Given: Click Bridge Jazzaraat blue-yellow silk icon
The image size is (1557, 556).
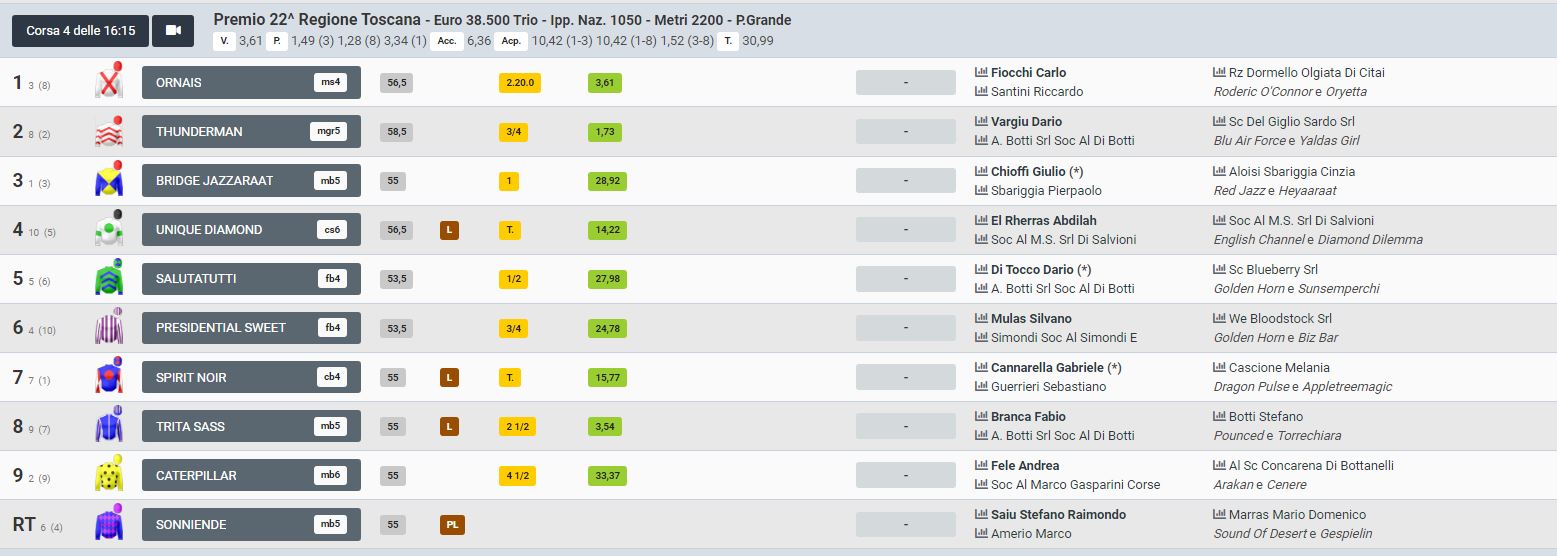Looking at the screenshot, I should [108, 180].
